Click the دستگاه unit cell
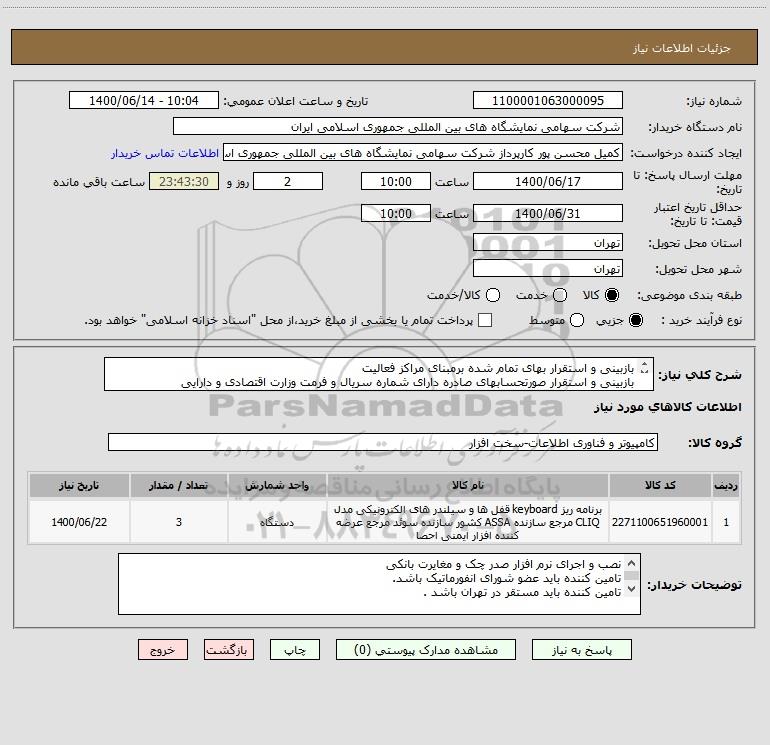Image resolution: width=770 pixels, height=745 pixels. pos(277,522)
